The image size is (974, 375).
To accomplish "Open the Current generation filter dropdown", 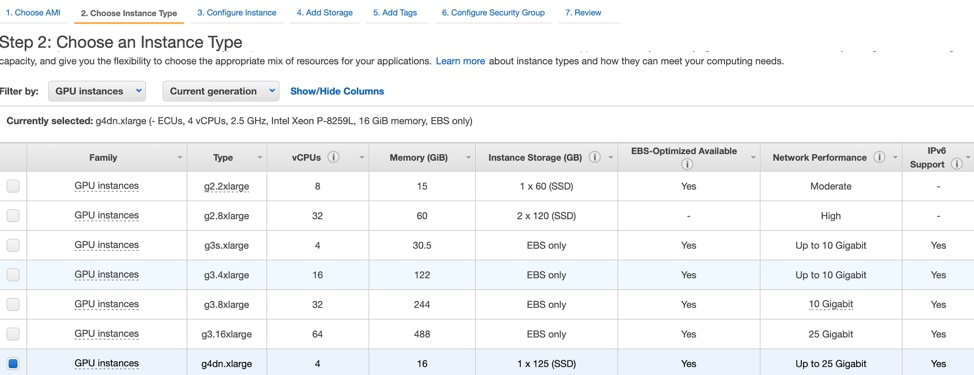I will click(x=221, y=91).
